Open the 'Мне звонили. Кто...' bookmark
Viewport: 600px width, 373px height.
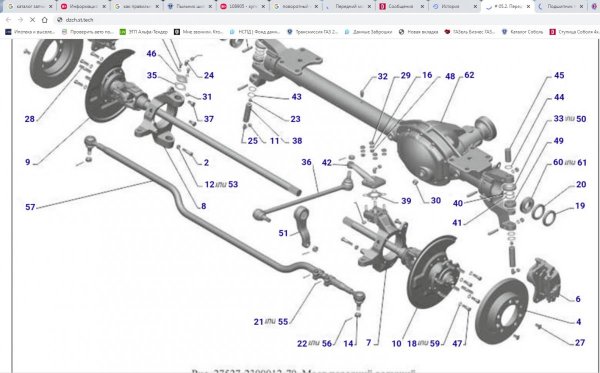(199, 32)
